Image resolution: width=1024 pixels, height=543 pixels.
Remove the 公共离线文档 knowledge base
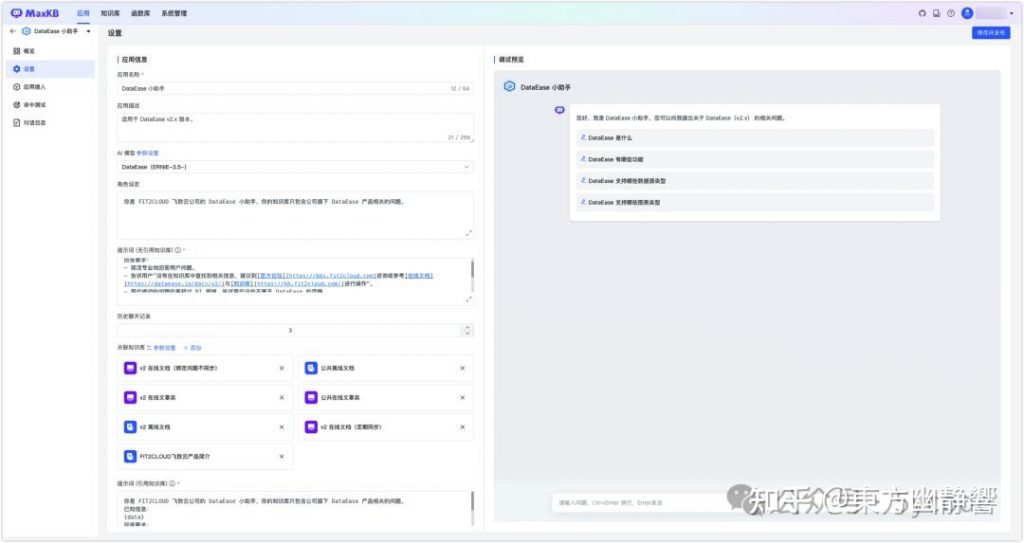coord(461,368)
